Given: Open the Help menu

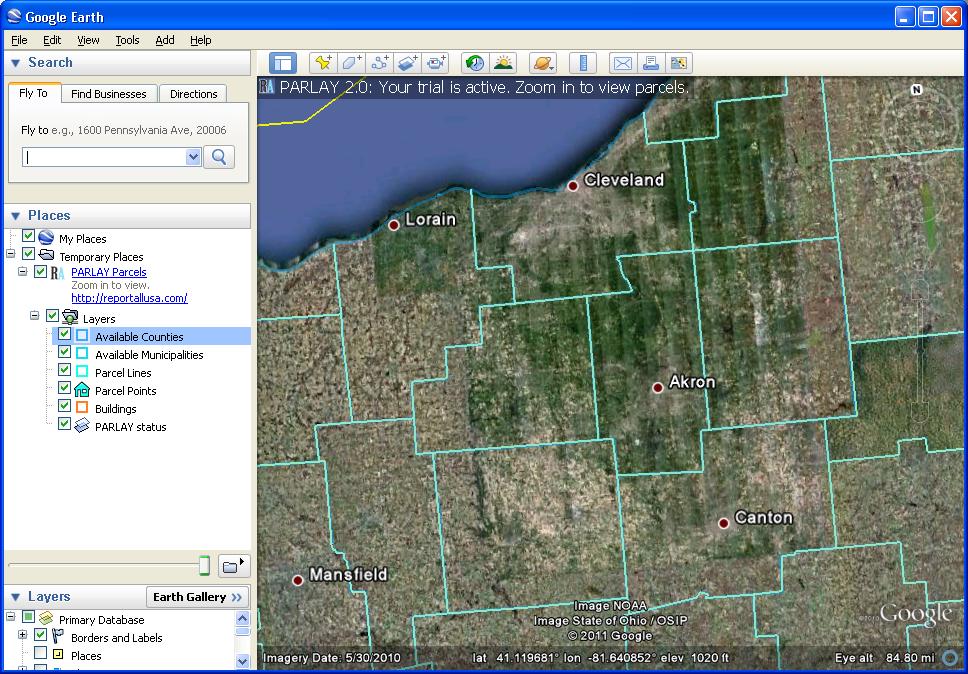Looking at the screenshot, I should click(201, 40).
